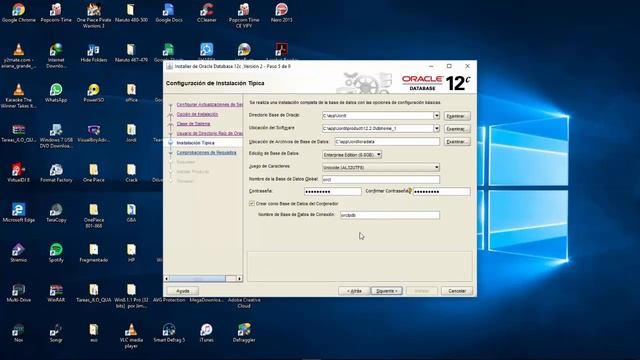The width and height of the screenshot is (640, 360).
Task: Focus the Nombre de Base de Datos de Conexión field
Action: click(390, 215)
